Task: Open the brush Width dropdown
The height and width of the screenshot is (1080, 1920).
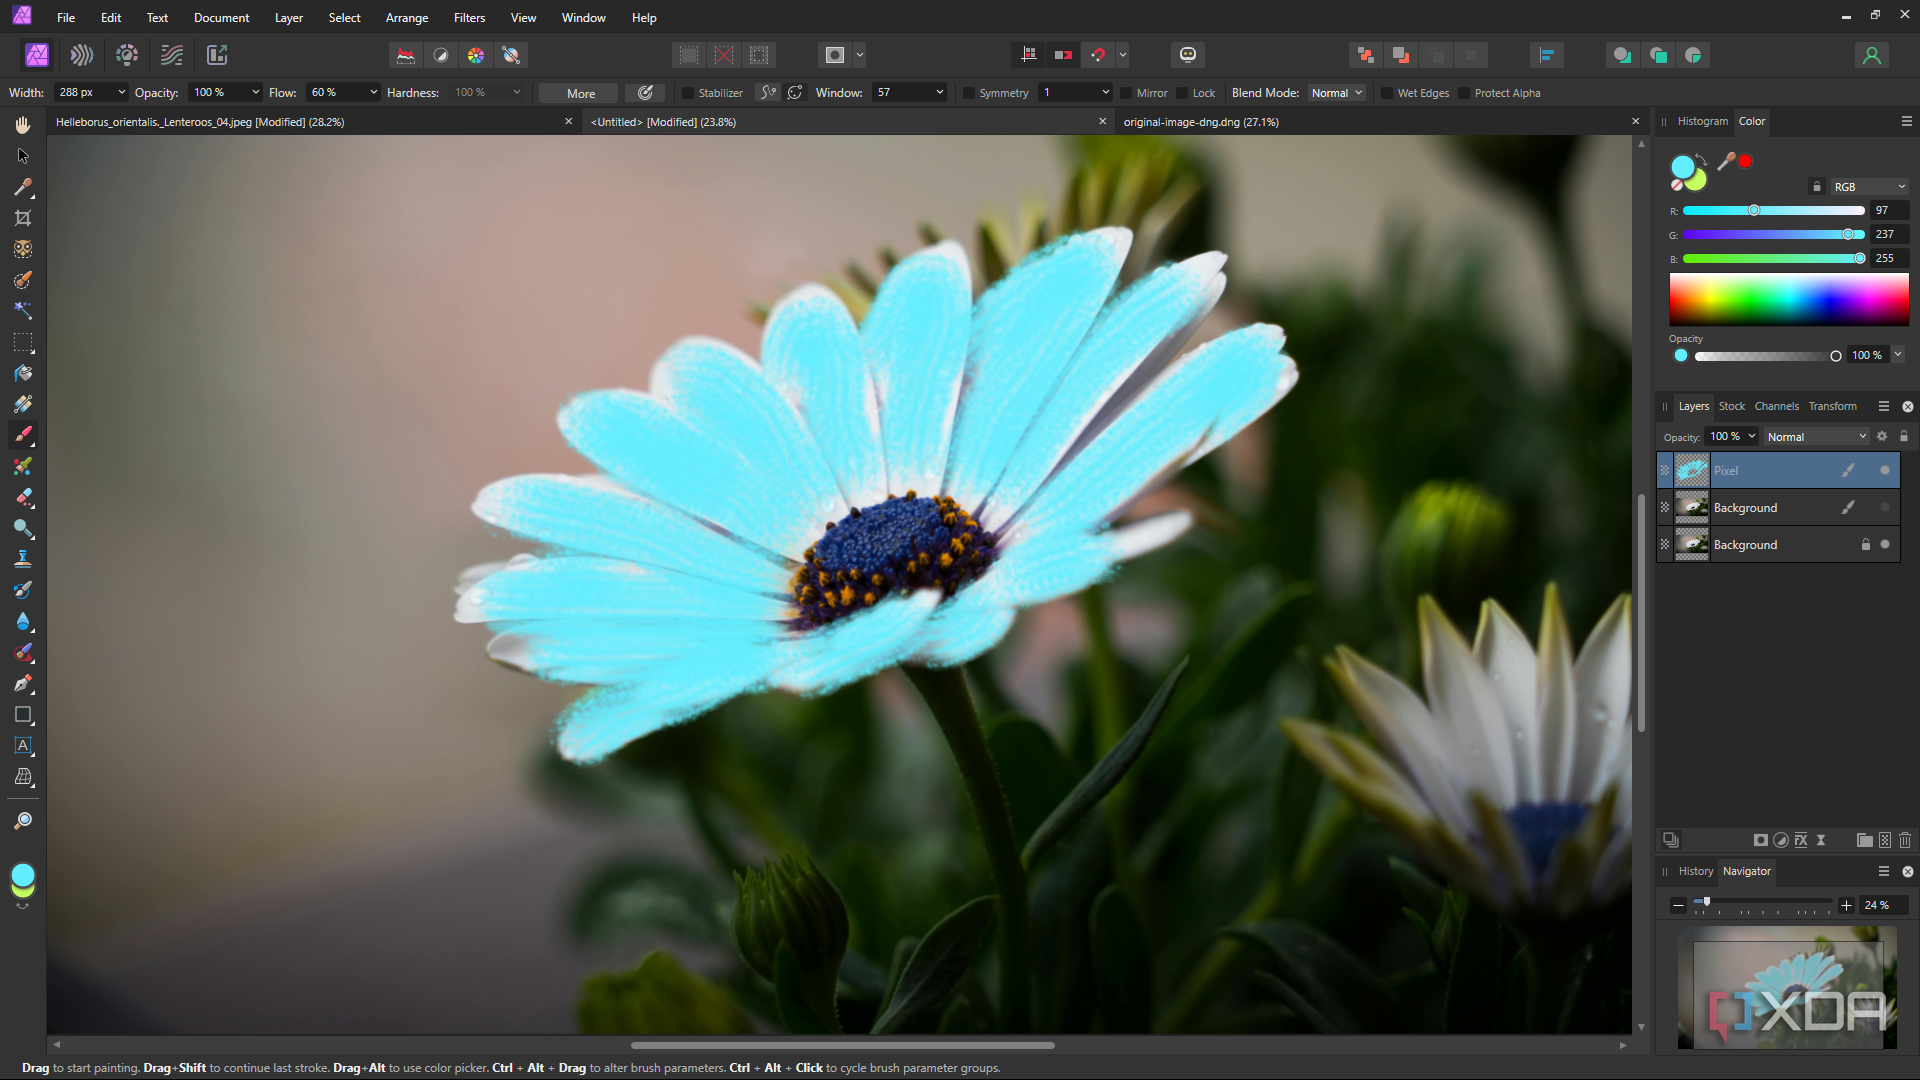Action: click(122, 92)
